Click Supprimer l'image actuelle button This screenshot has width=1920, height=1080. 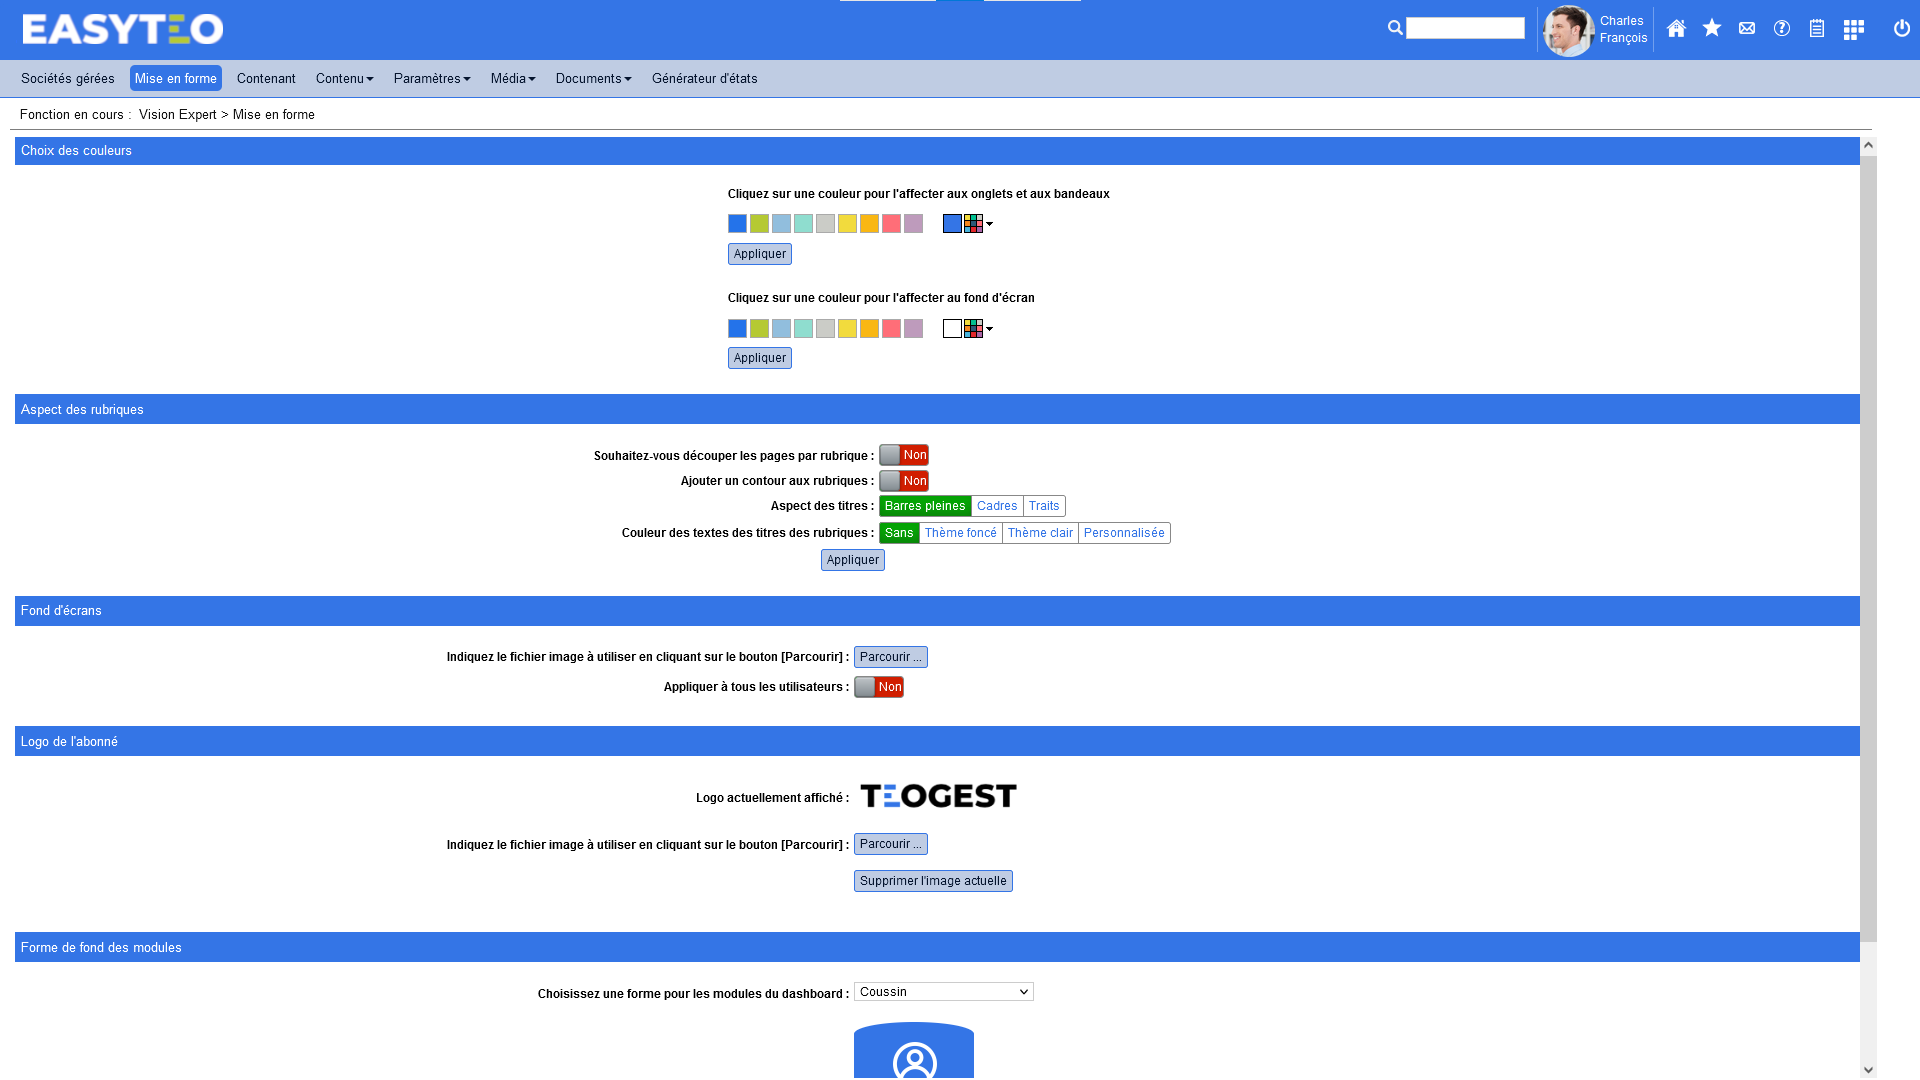[x=933, y=881]
